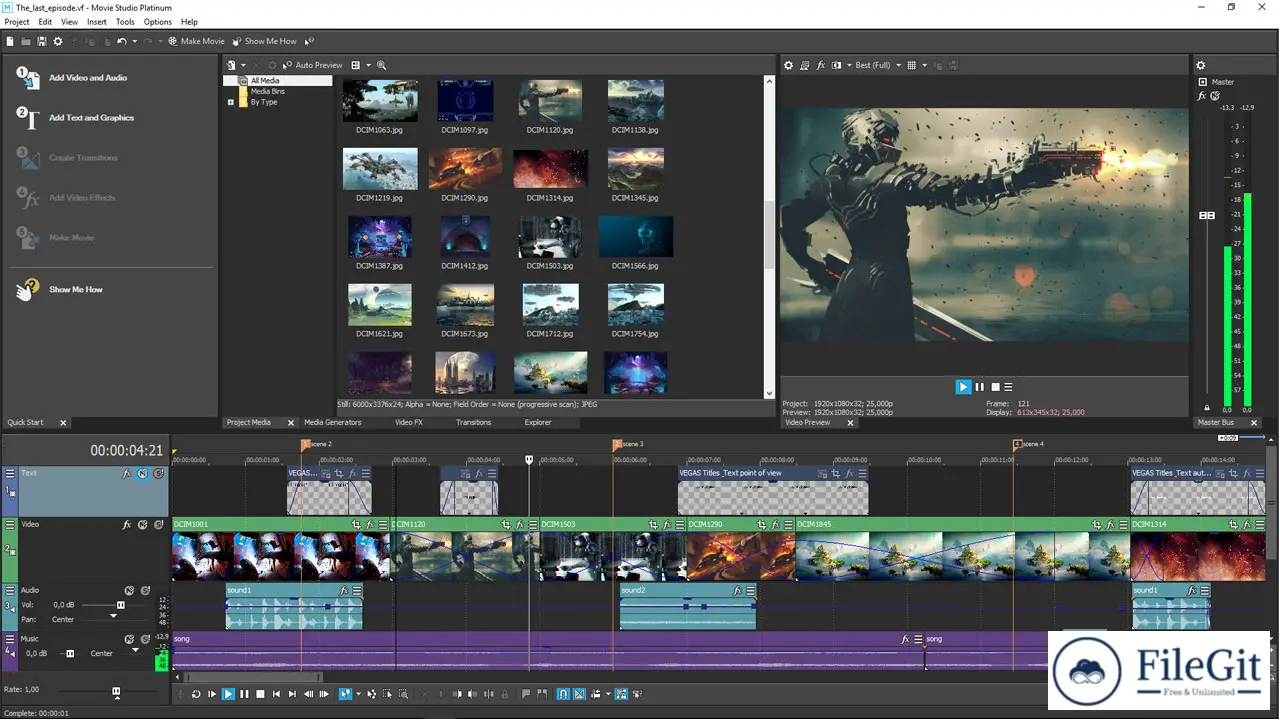
Task: Open preview overlays grid dropdown arrow
Action: [924, 65]
